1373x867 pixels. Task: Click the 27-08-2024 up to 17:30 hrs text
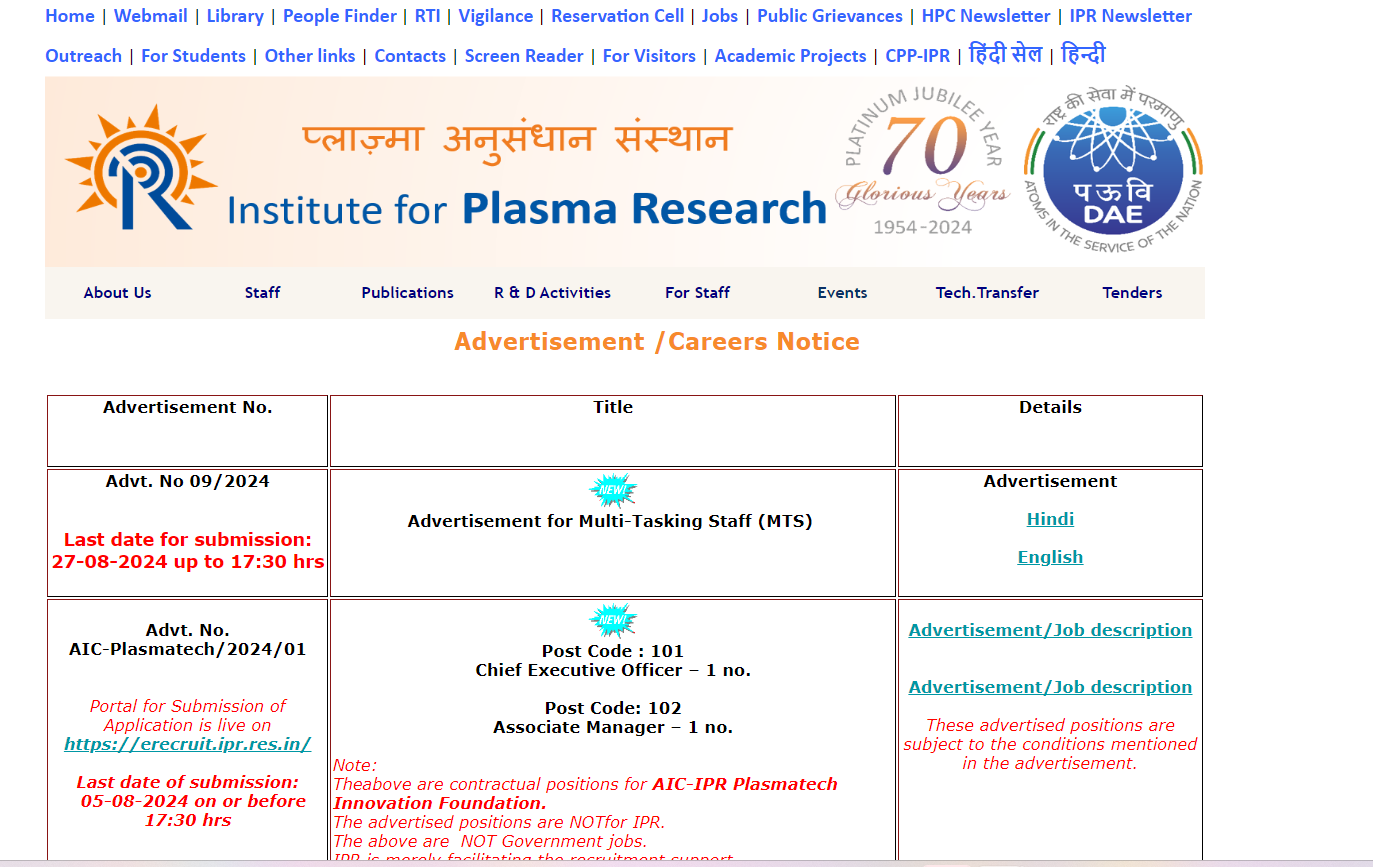click(x=188, y=562)
